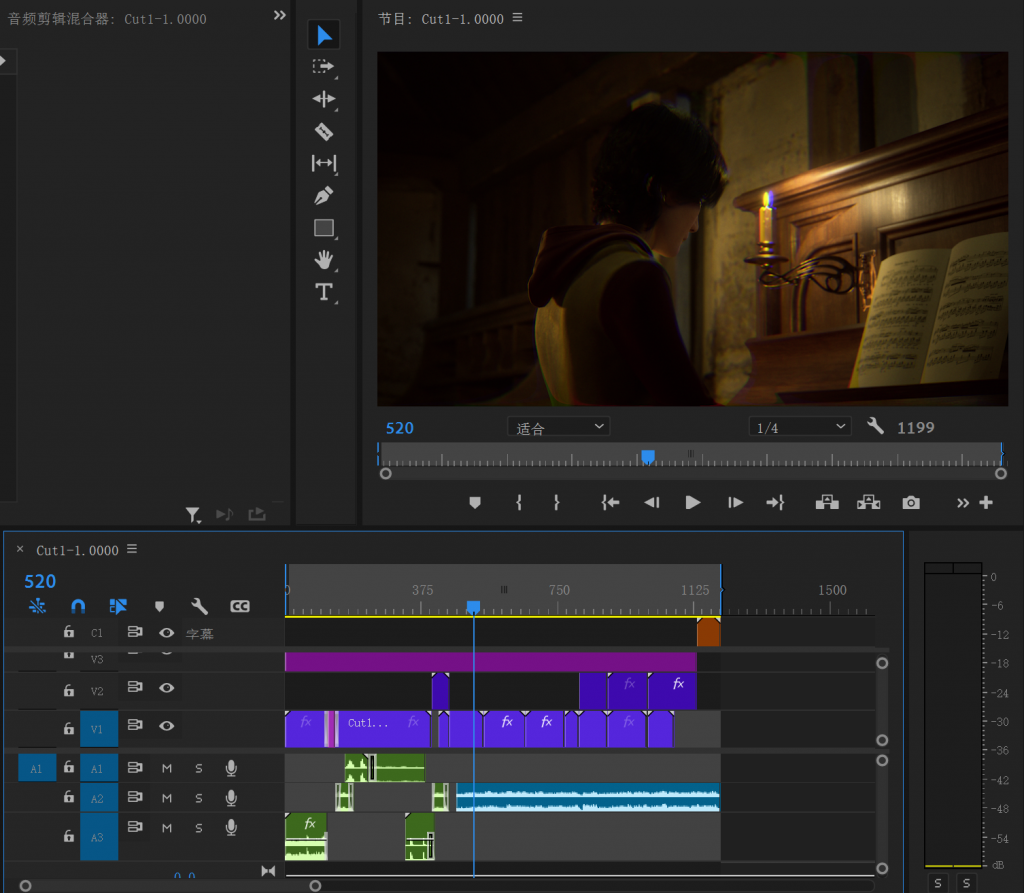Step back one frame
Screen dimensions: 1024x893
click(x=652, y=502)
